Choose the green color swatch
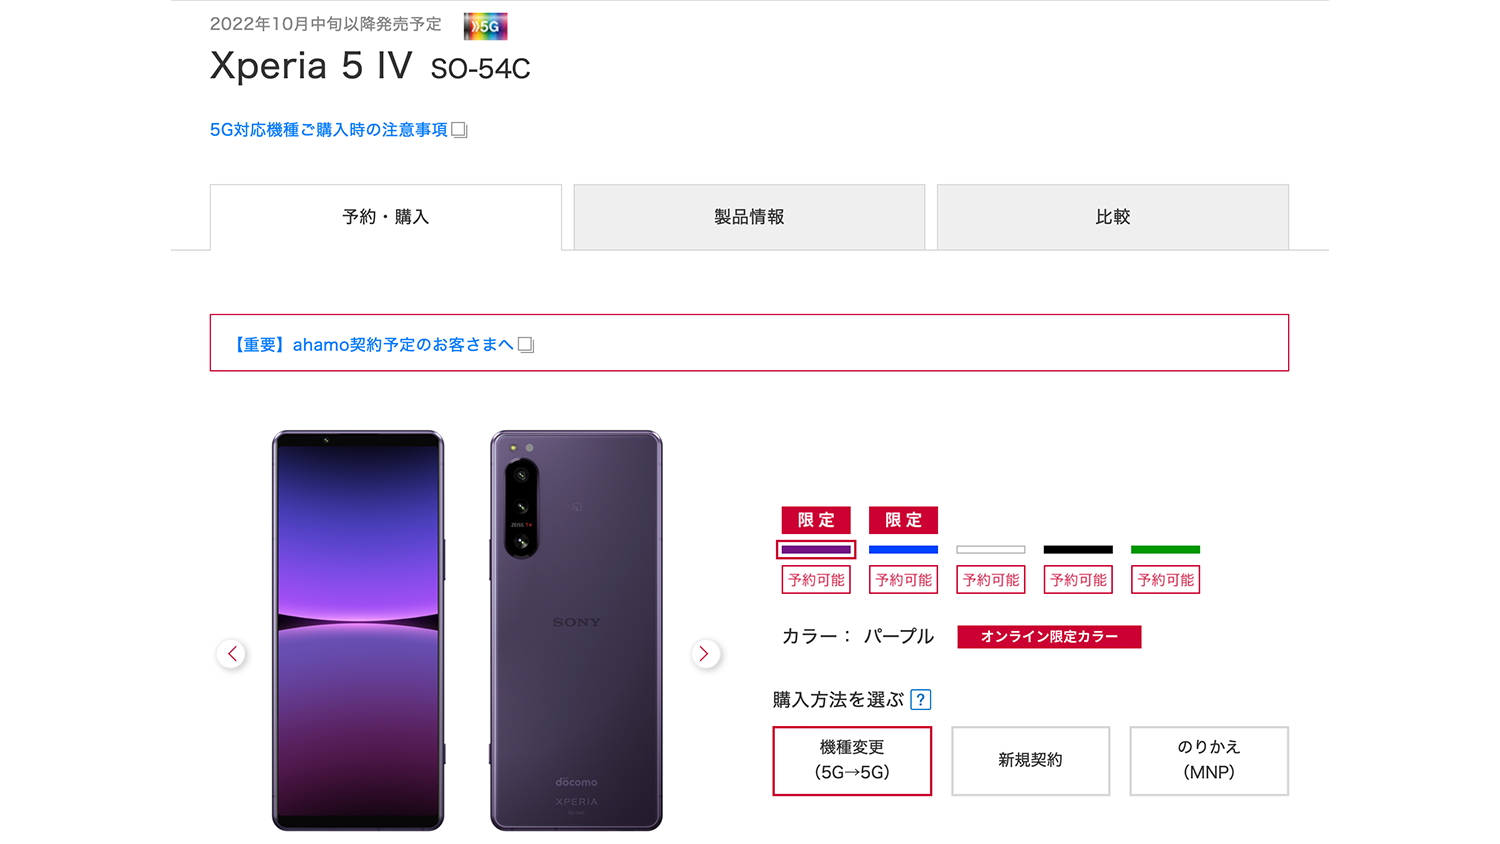The height and width of the screenshot is (844, 1500). 1165,549
